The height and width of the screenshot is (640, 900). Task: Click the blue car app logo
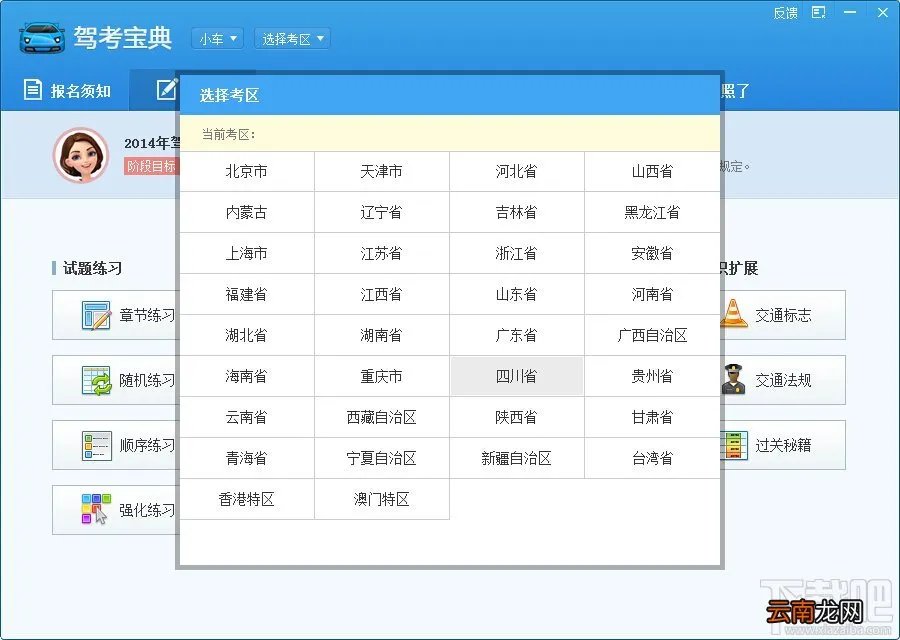pyautogui.click(x=42, y=38)
